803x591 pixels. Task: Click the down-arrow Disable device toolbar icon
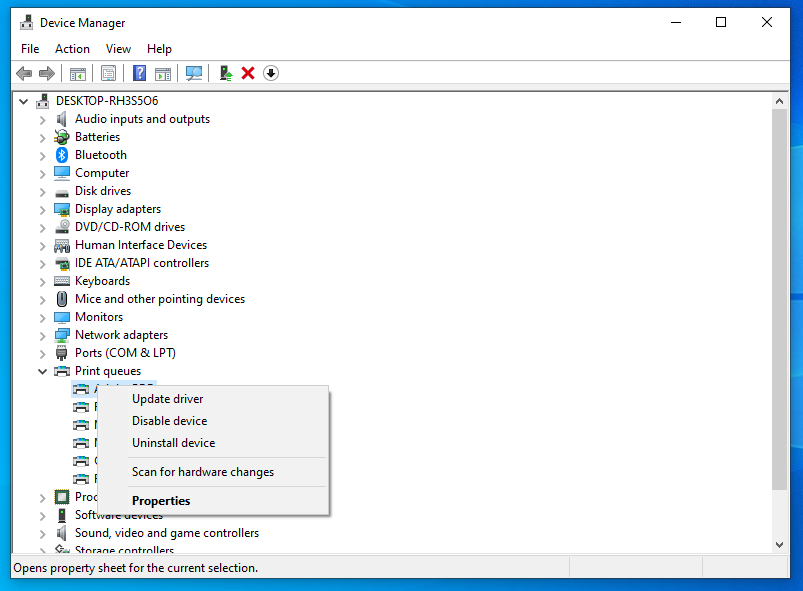[x=271, y=73]
